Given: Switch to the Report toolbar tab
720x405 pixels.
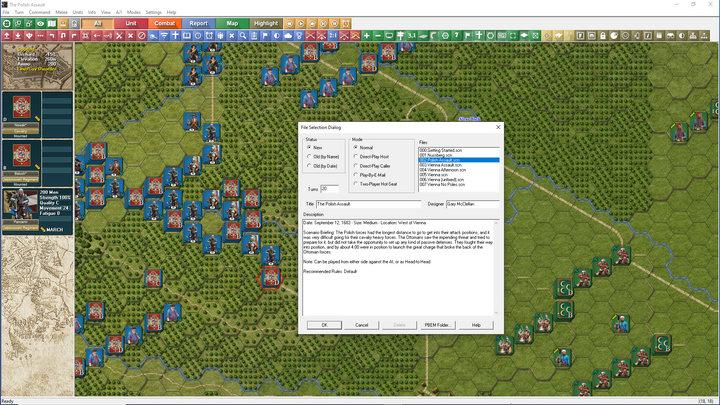Looking at the screenshot, I should [x=198, y=23].
